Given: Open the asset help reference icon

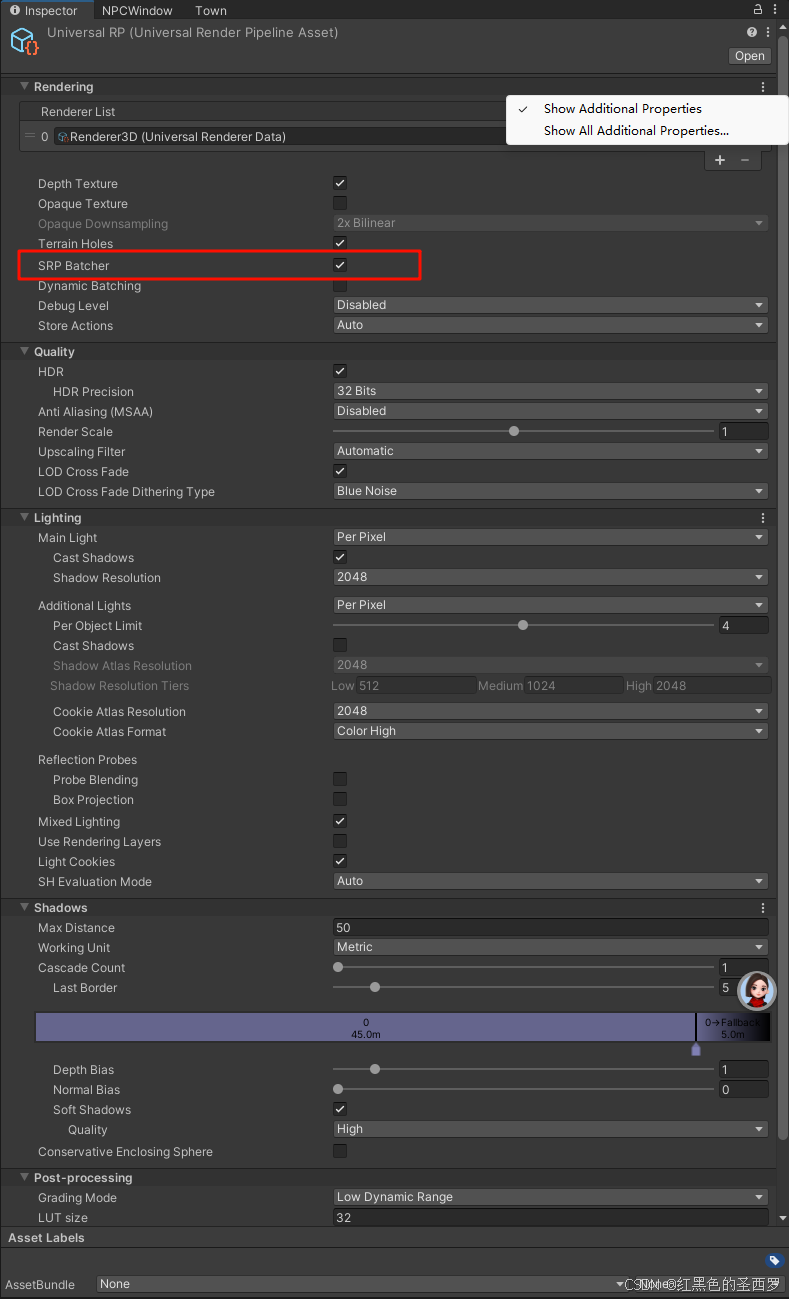Looking at the screenshot, I should [752, 32].
